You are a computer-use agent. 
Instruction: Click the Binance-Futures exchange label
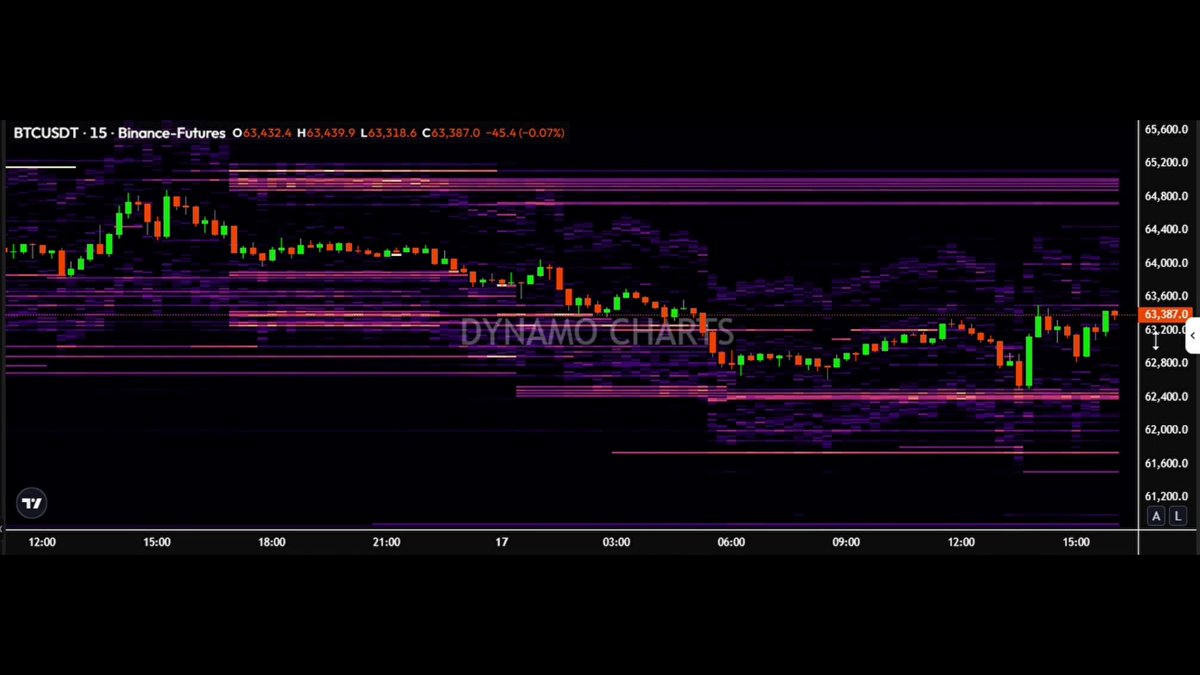[171, 132]
